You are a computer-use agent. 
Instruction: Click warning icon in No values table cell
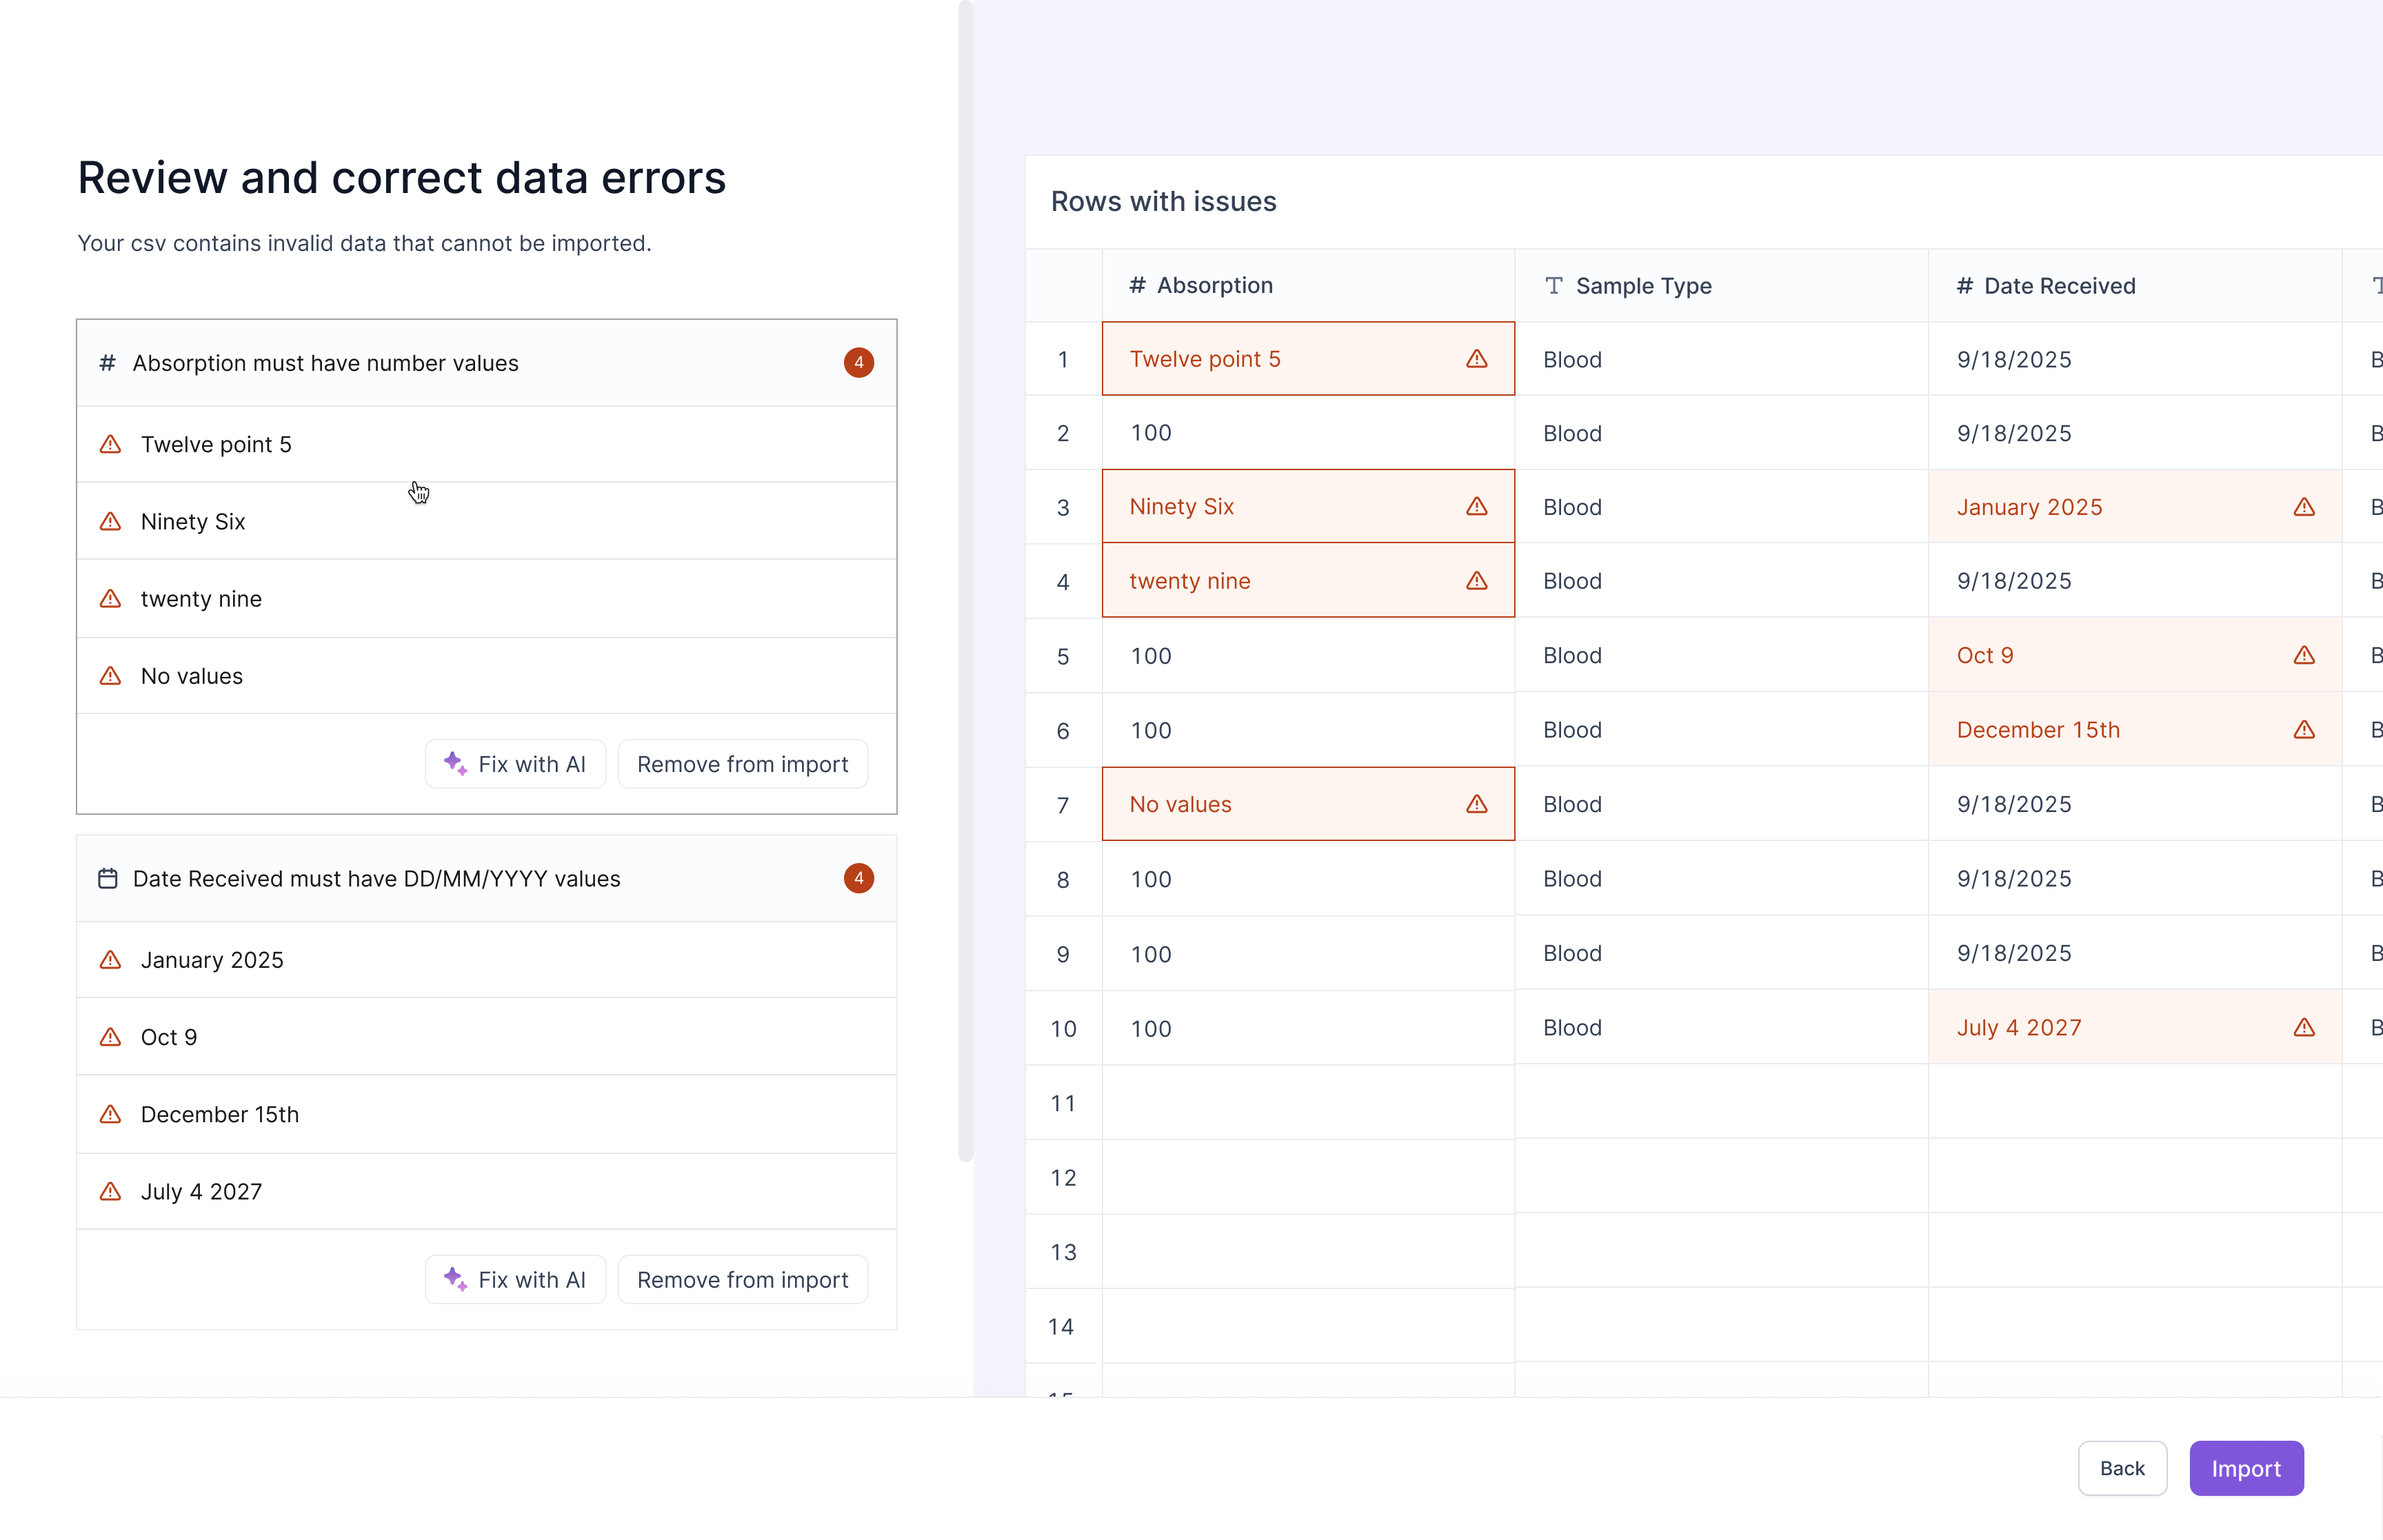[x=1476, y=804]
